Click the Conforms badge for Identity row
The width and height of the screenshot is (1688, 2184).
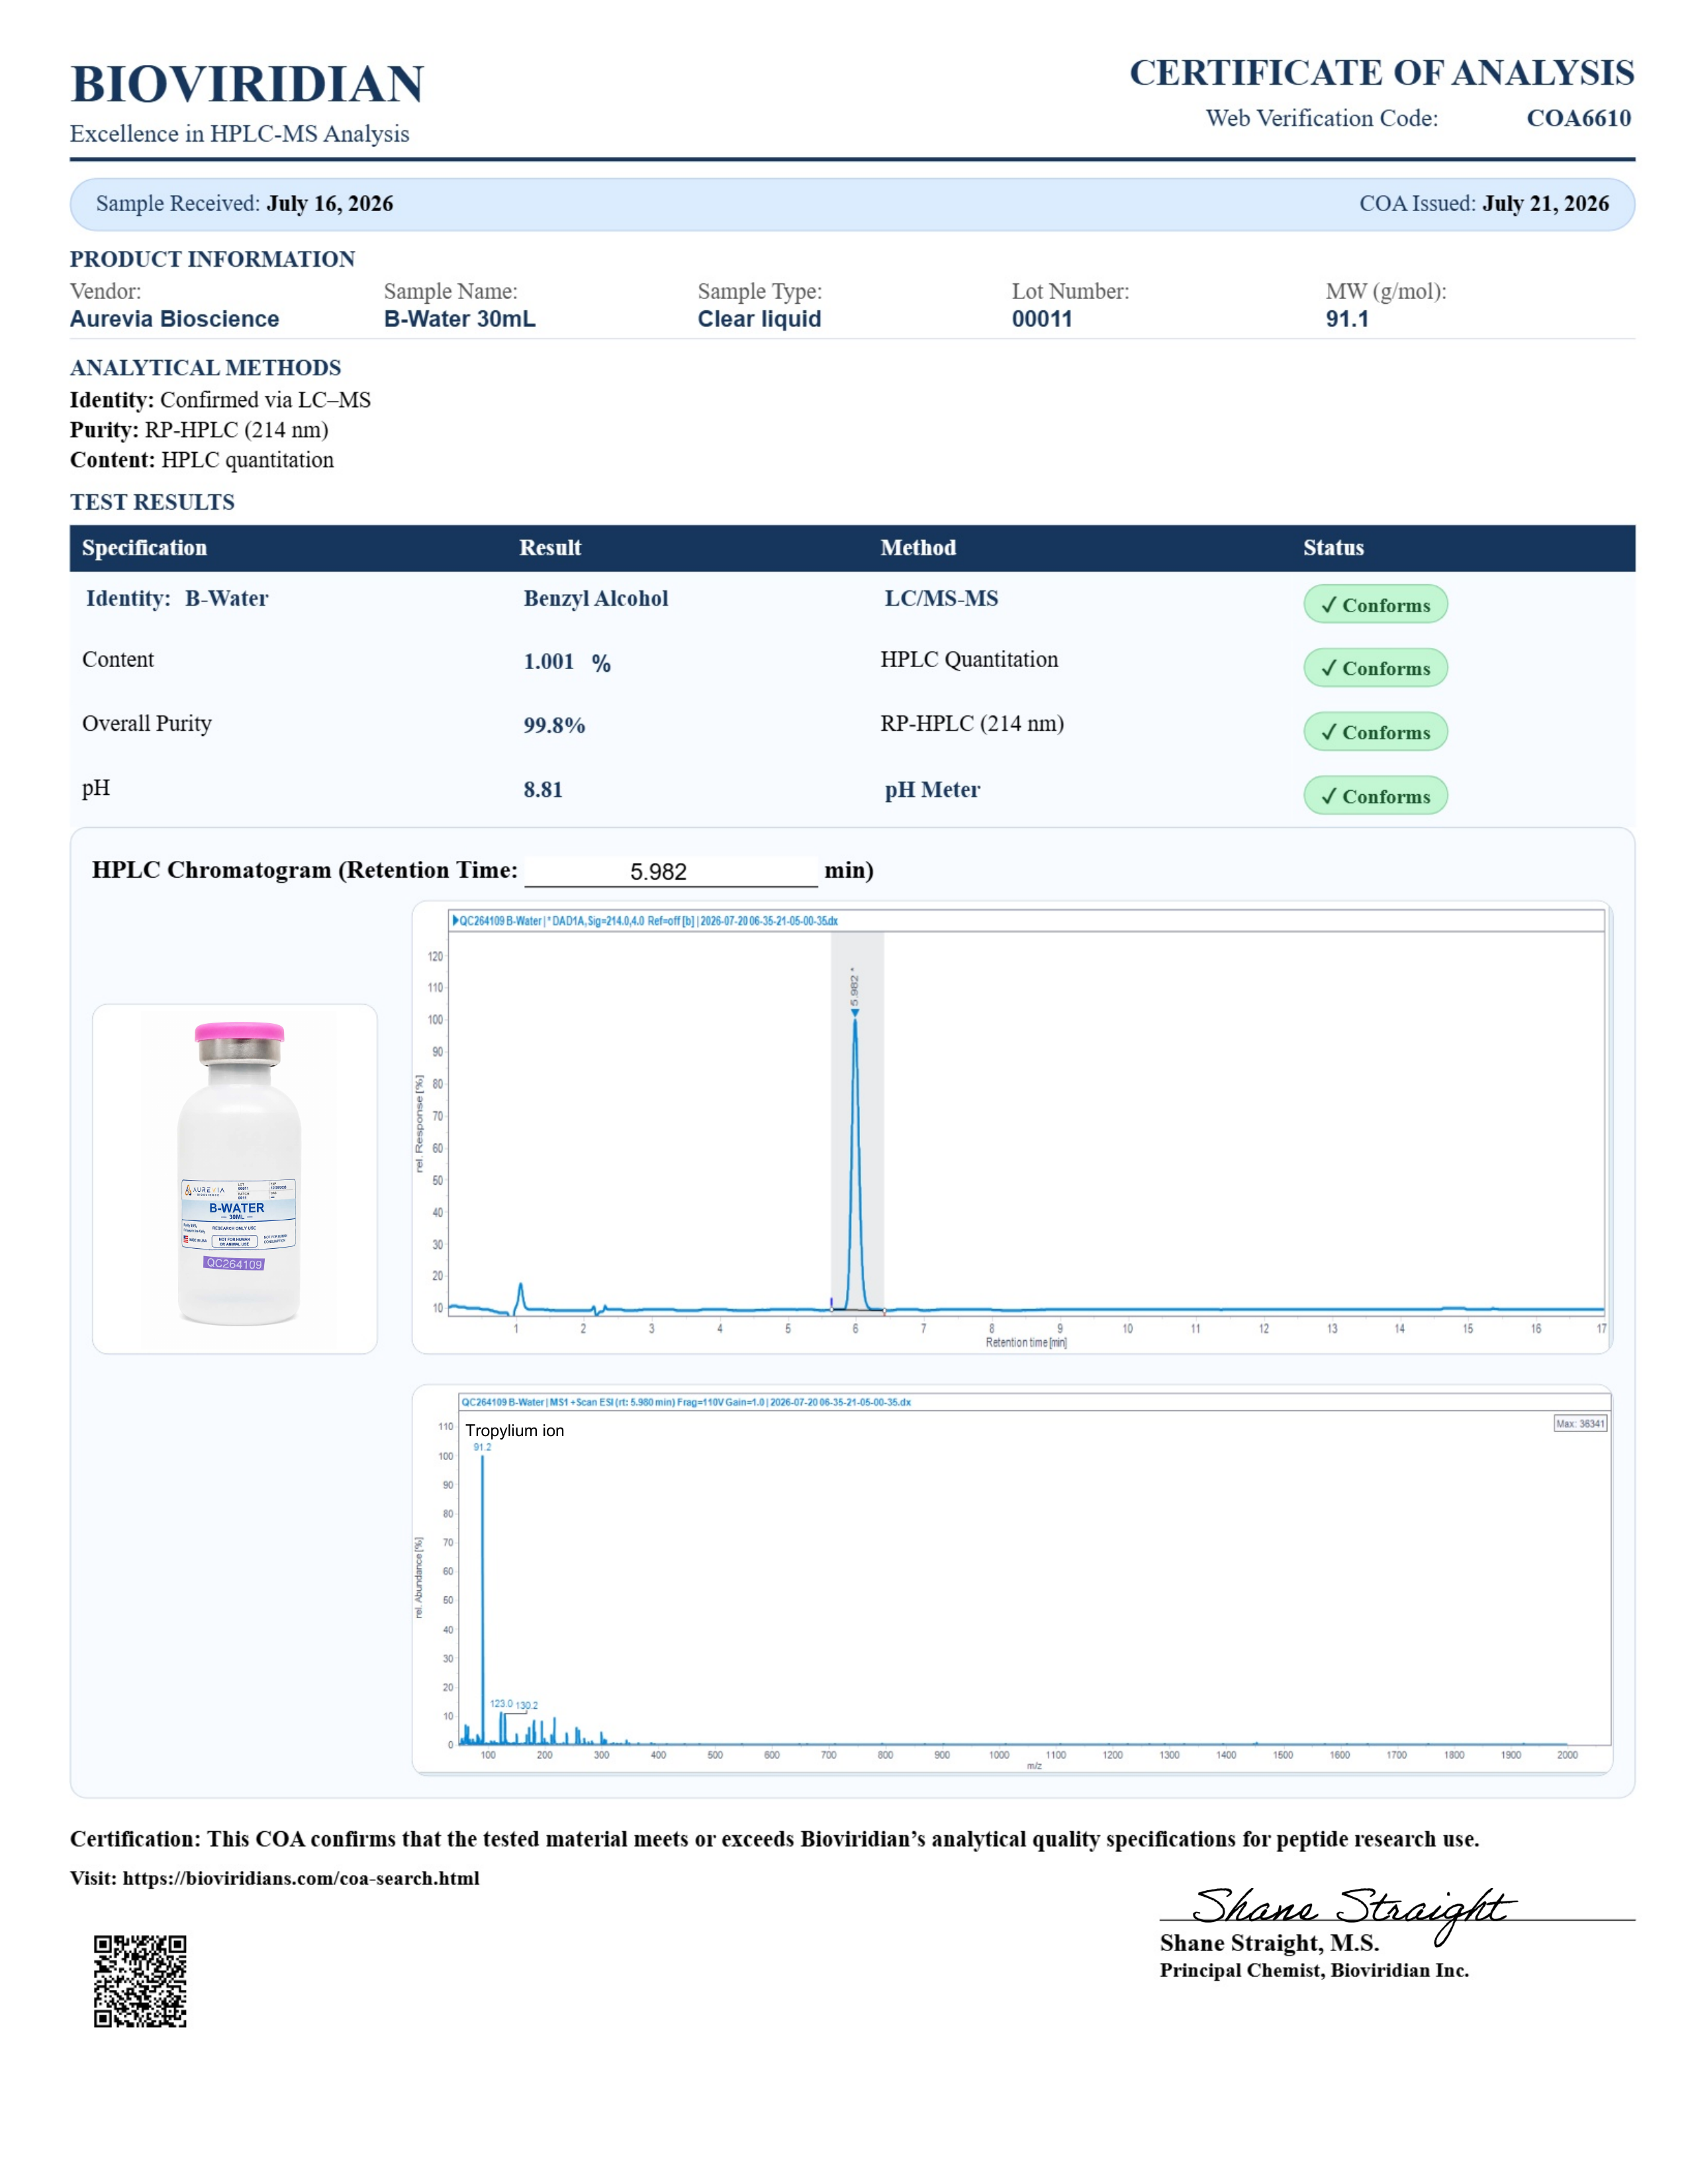[x=1375, y=604]
